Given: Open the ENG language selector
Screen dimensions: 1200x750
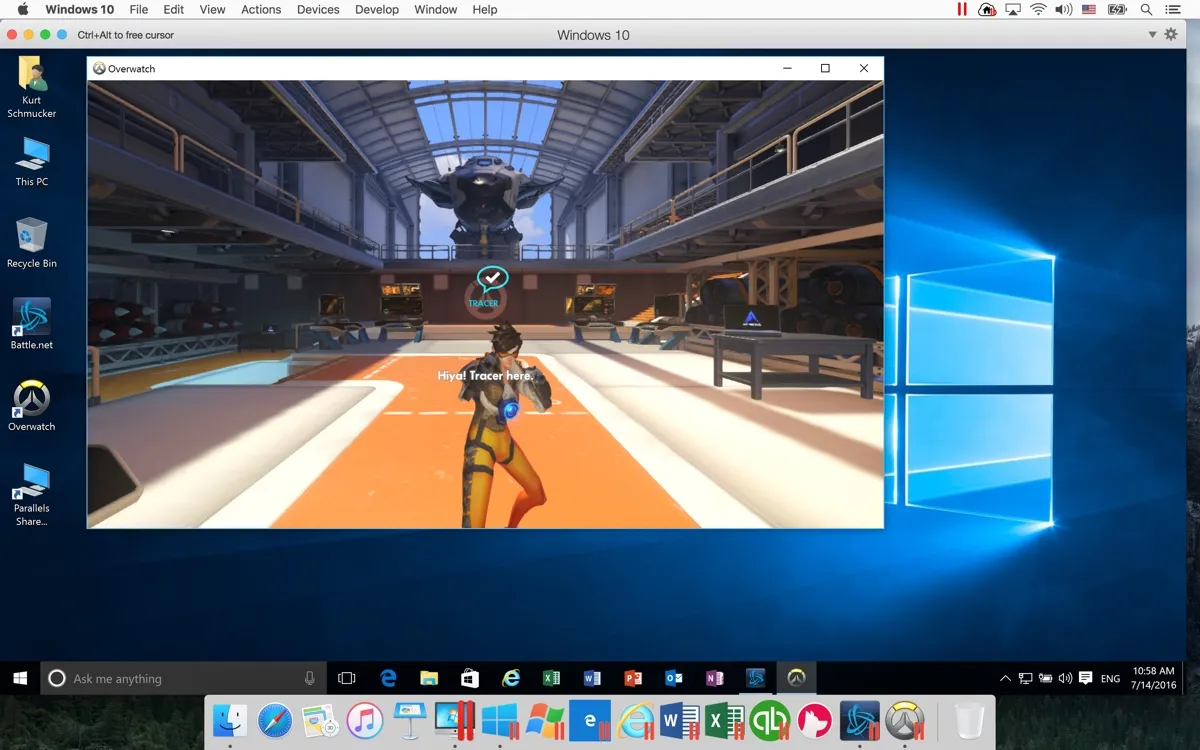Looking at the screenshot, I should tap(1109, 677).
